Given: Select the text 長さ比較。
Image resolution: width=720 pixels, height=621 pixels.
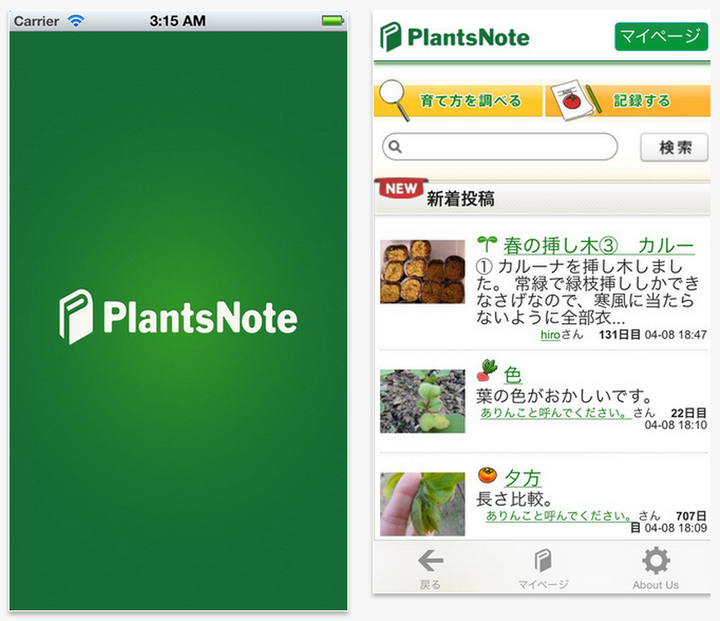Looking at the screenshot, I should (514, 499).
